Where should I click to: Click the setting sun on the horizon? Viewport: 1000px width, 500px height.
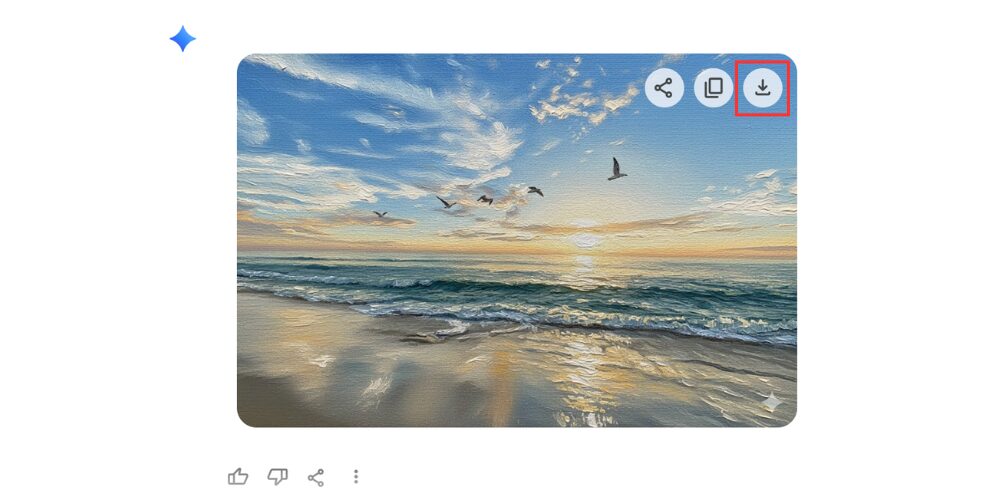coord(585,240)
